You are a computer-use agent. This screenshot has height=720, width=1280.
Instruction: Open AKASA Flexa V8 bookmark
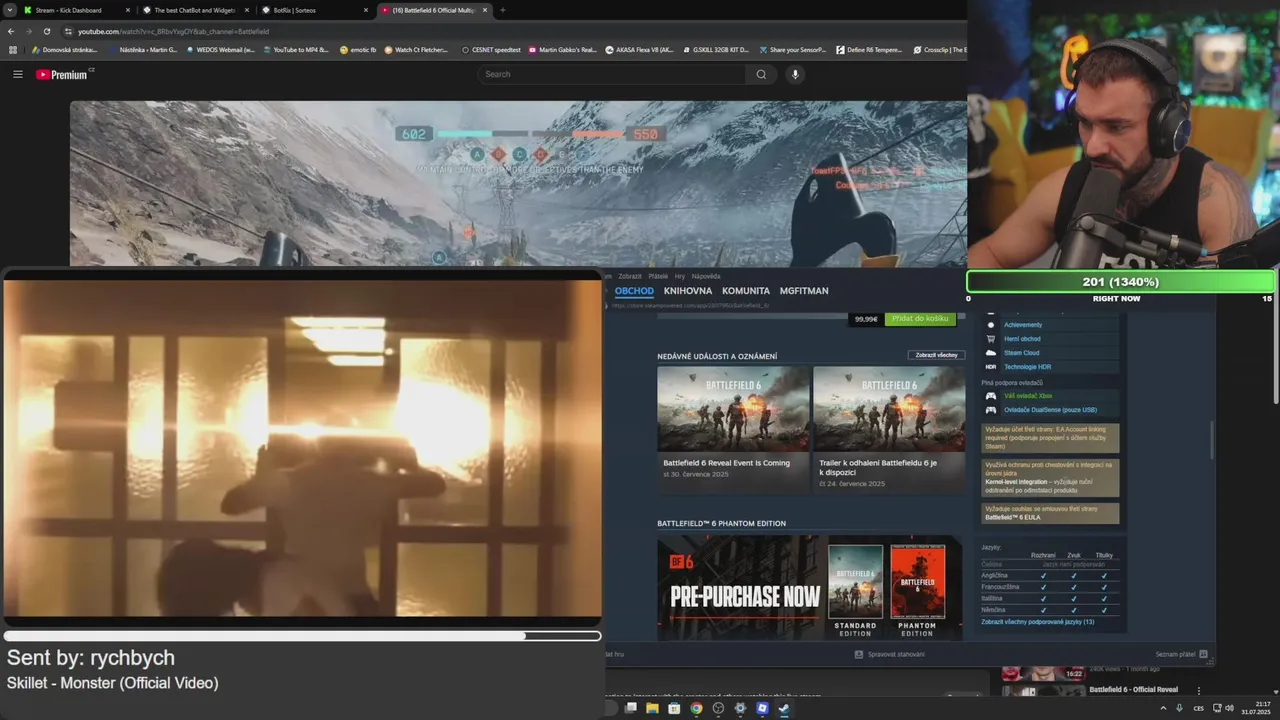(639, 49)
